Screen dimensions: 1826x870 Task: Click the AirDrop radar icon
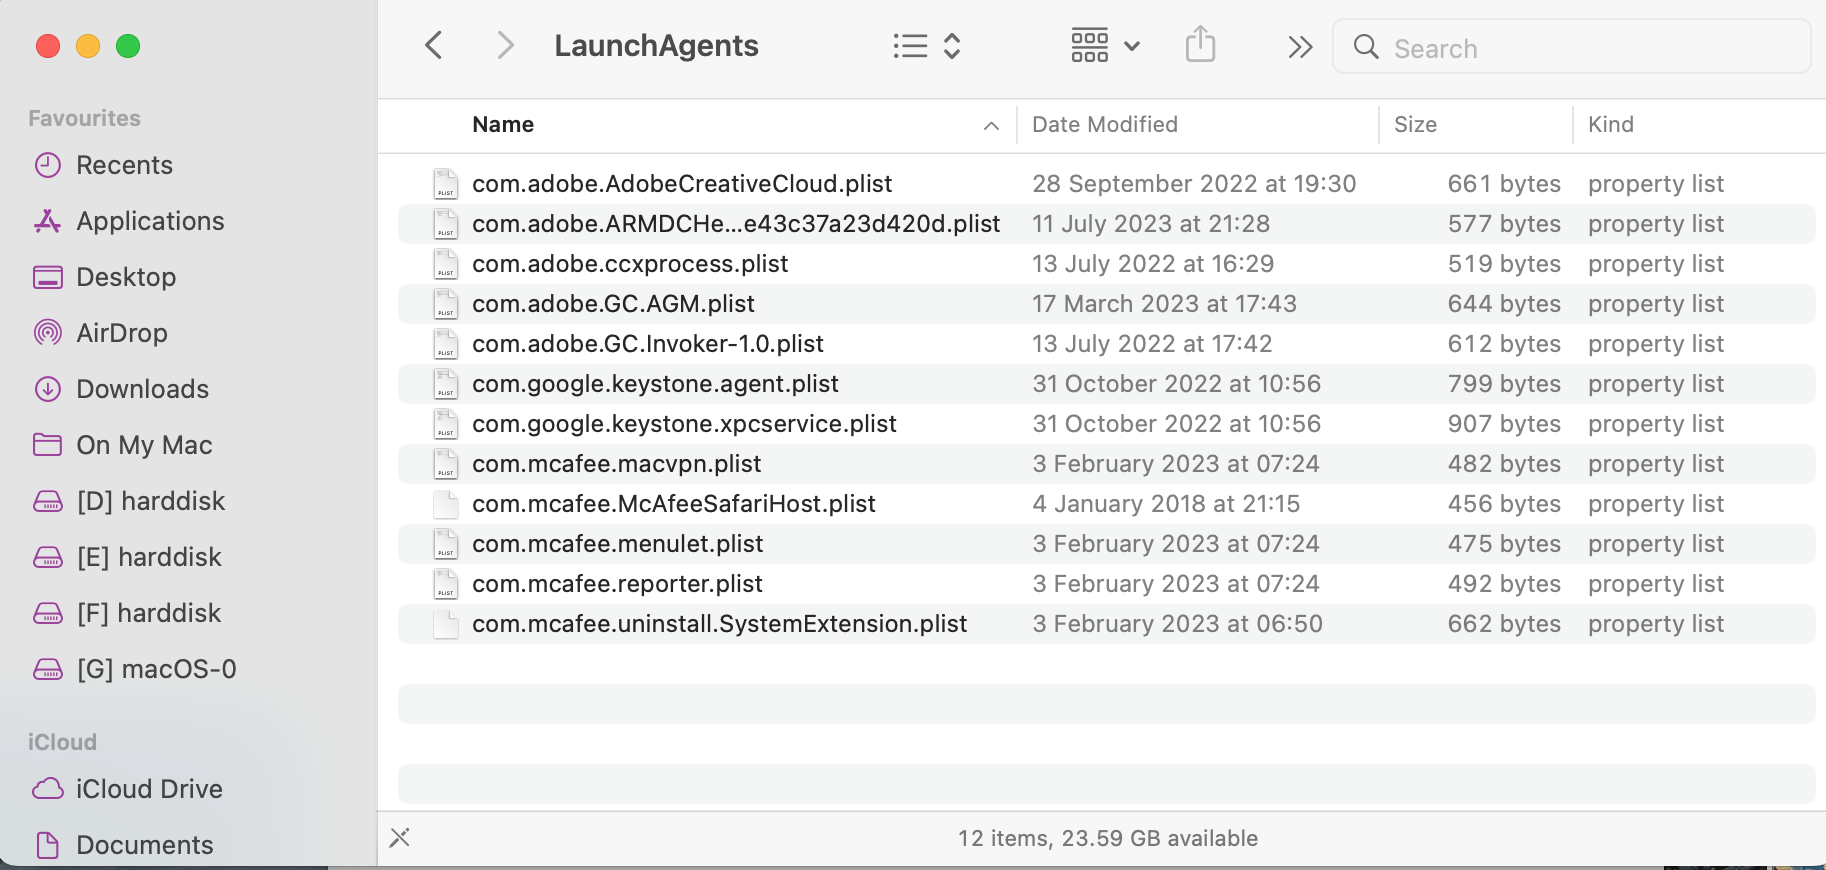pos(48,333)
